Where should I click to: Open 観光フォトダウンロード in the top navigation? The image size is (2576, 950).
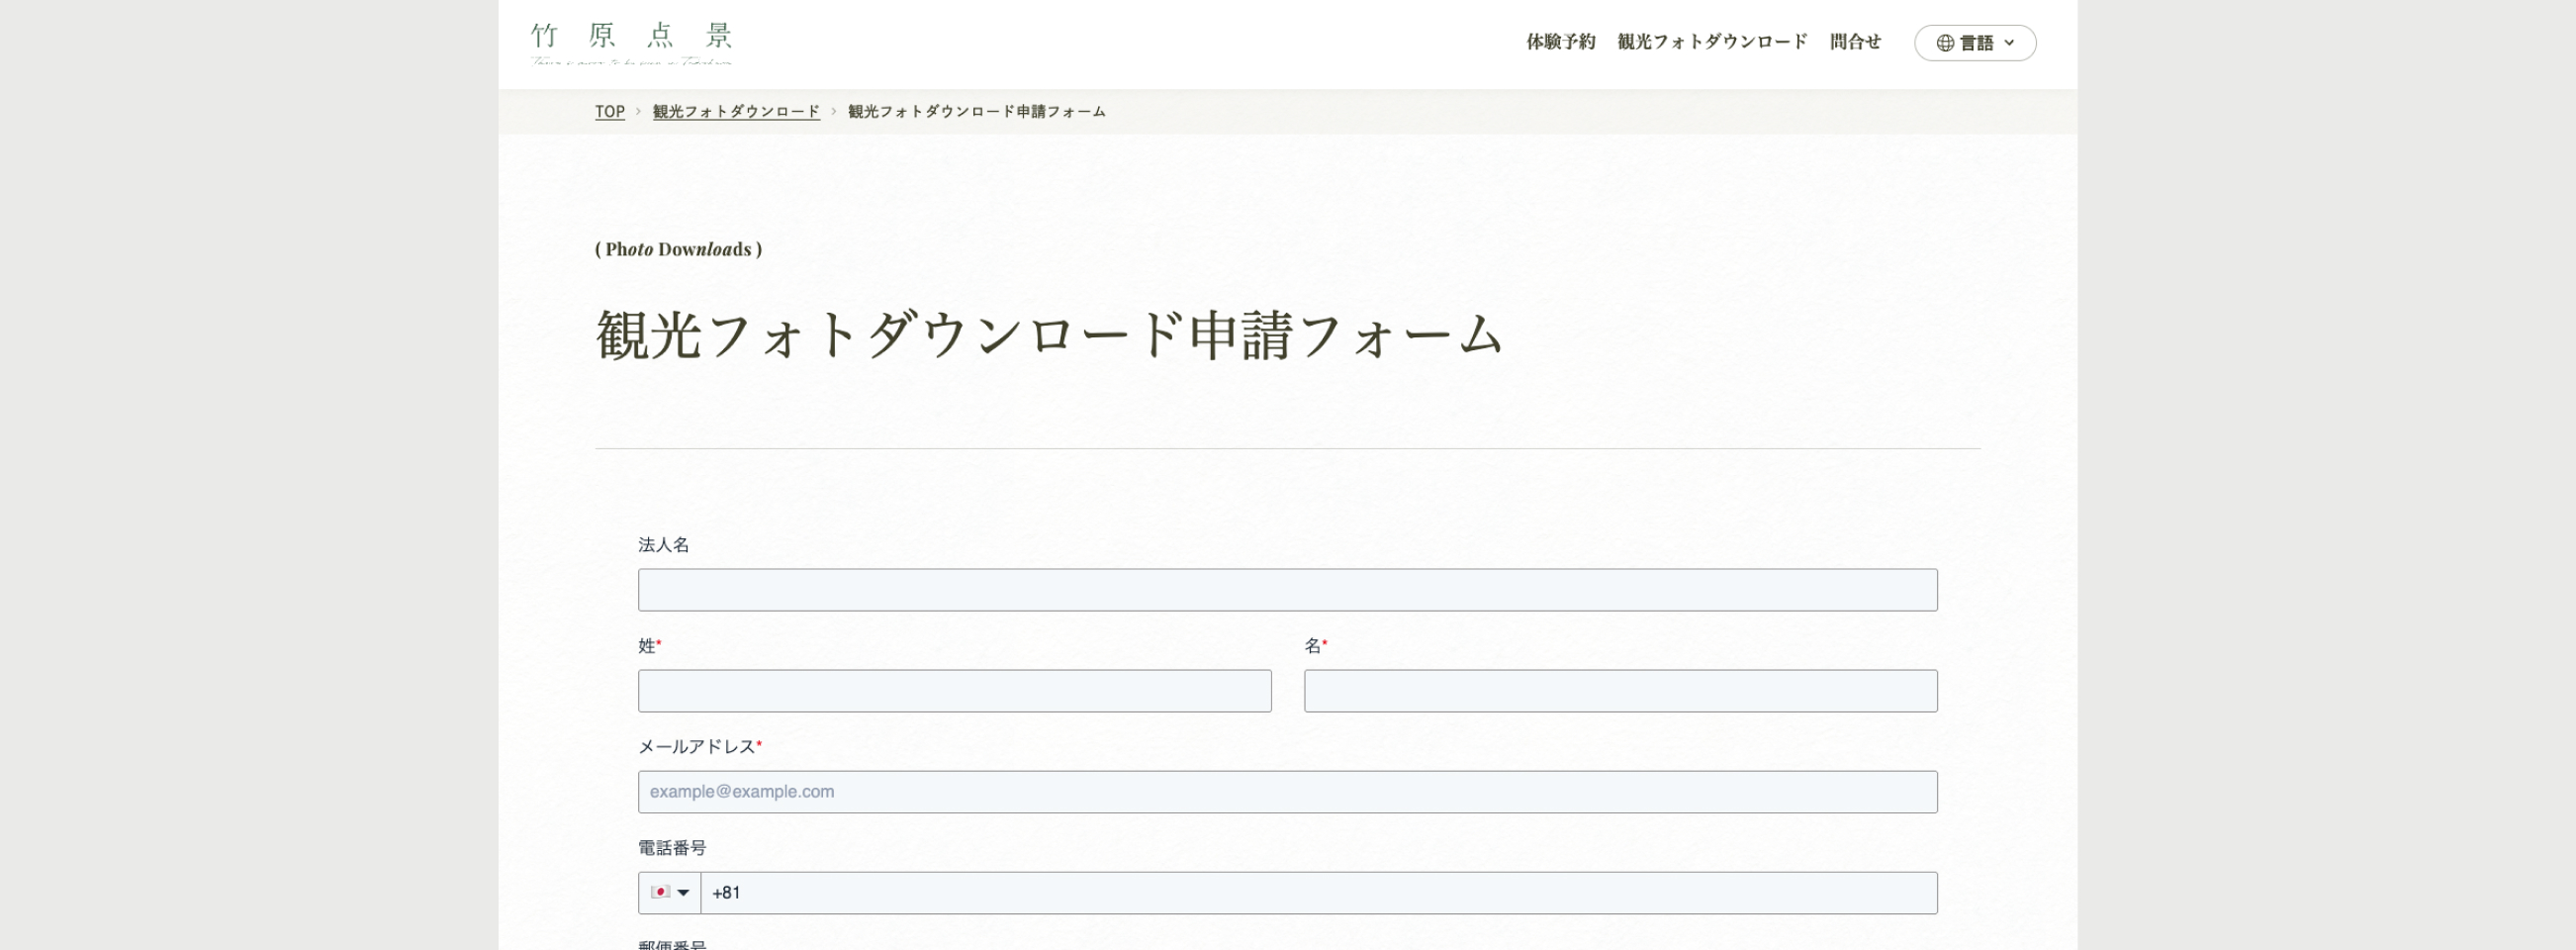click(x=1712, y=42)
